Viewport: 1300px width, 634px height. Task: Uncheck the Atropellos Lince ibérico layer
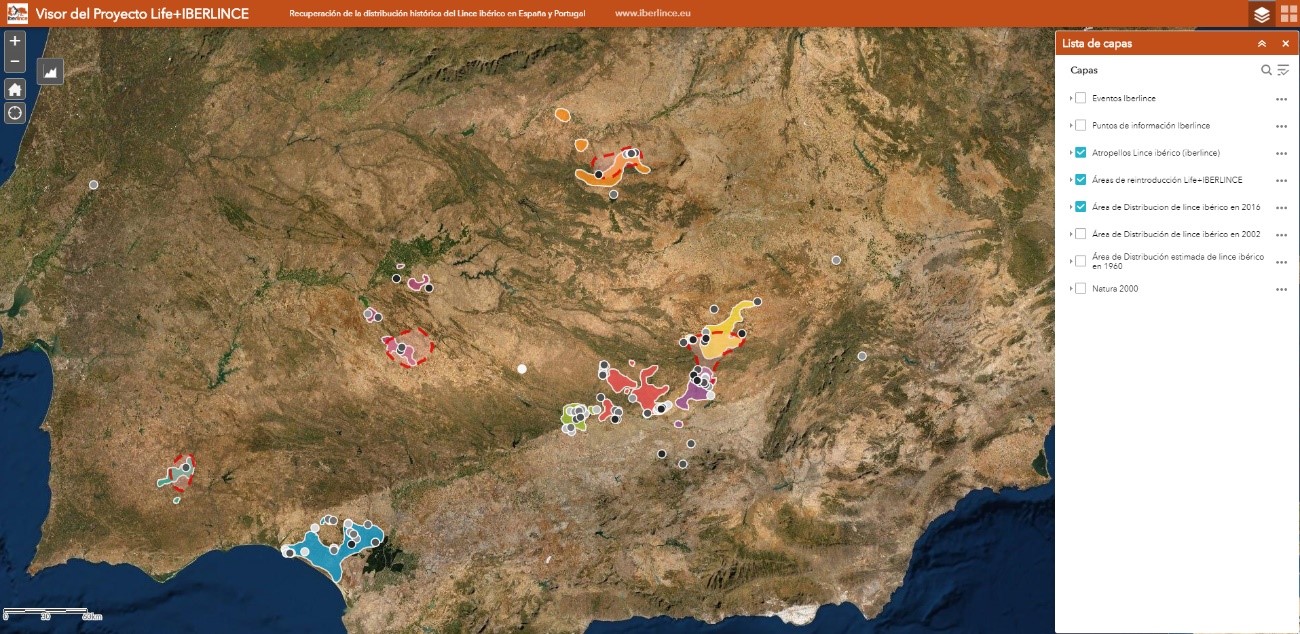[1080, 153]
